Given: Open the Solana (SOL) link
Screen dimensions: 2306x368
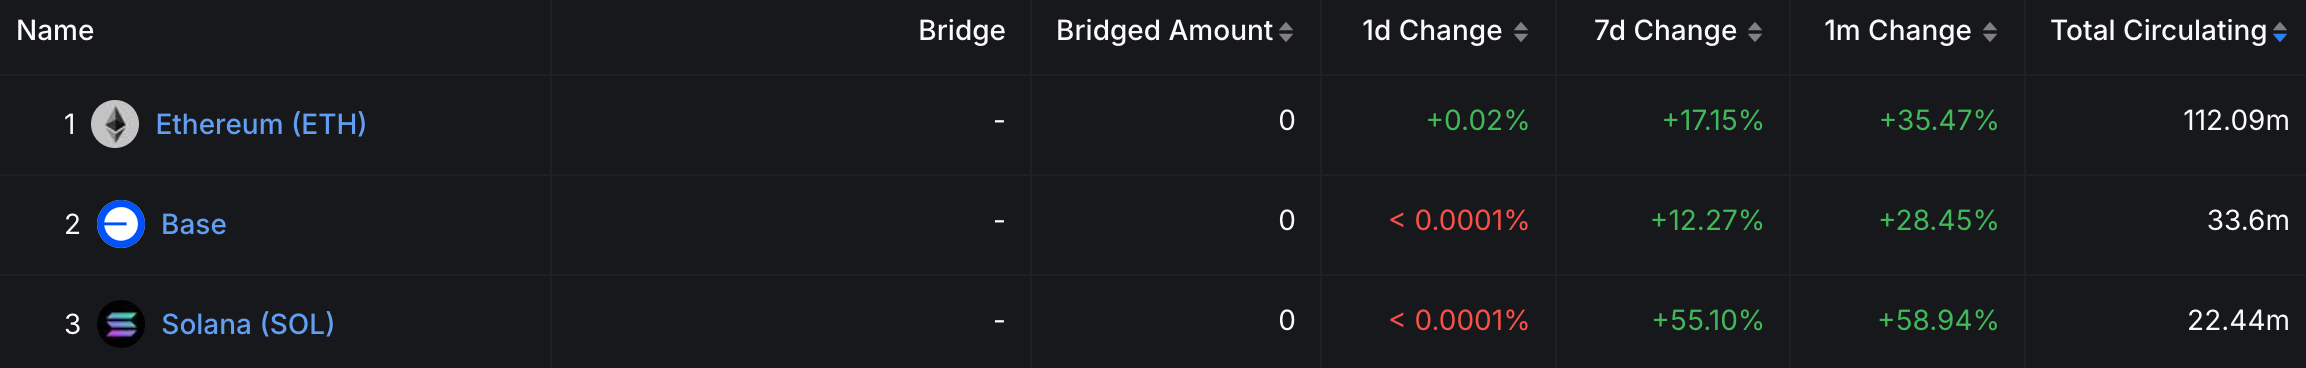Looking at the screenshot, I should point(248,324).
